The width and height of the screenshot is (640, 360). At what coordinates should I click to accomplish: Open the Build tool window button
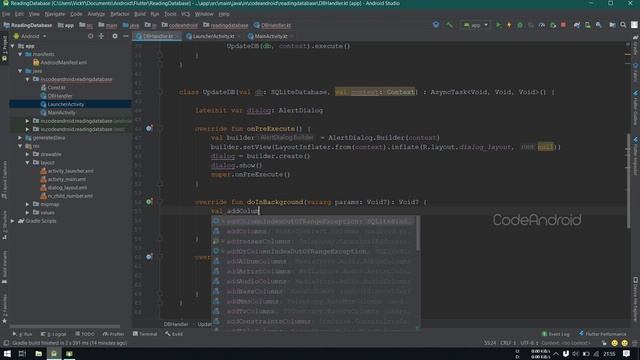click(174, 334)
